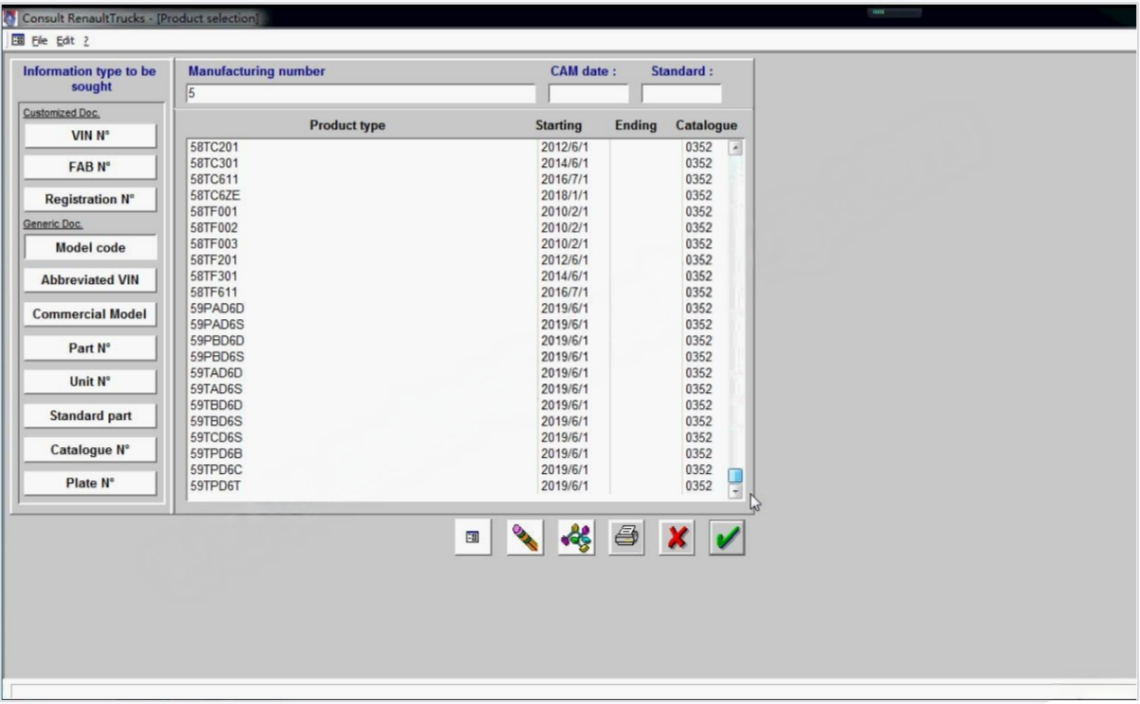Select product type row 58TC301
The width and height of the screenshot is (1140, 704).
point(458,163)
